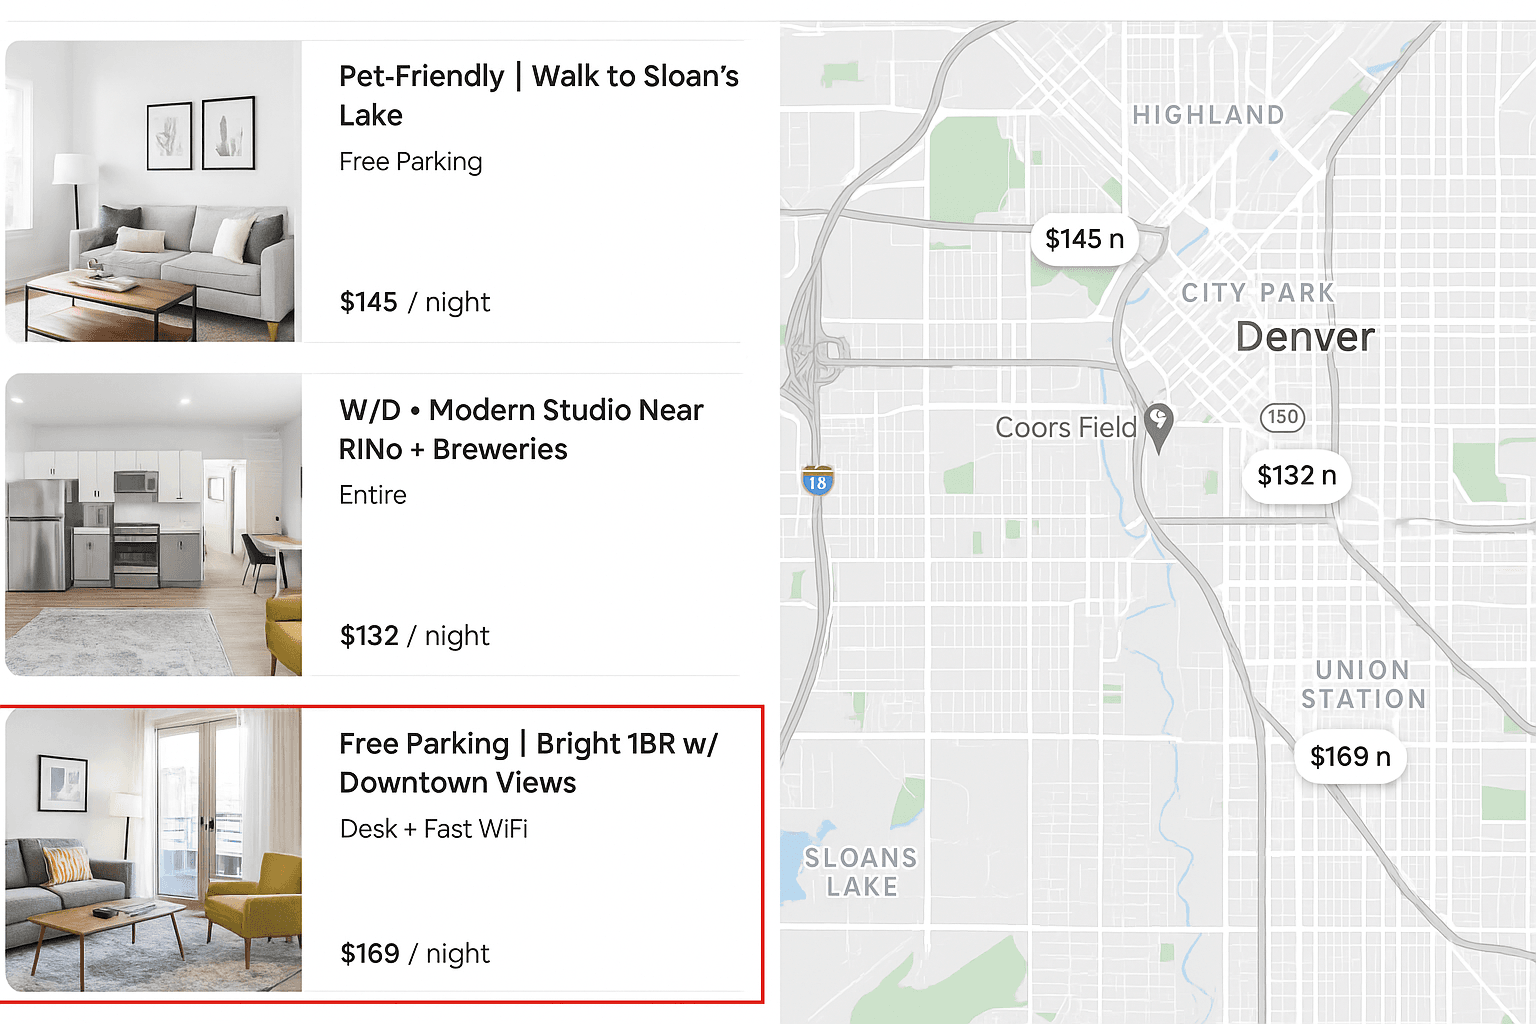Select the $132 price bubble on the map
1536x1024 pixels.
(x=1296, y=475)
